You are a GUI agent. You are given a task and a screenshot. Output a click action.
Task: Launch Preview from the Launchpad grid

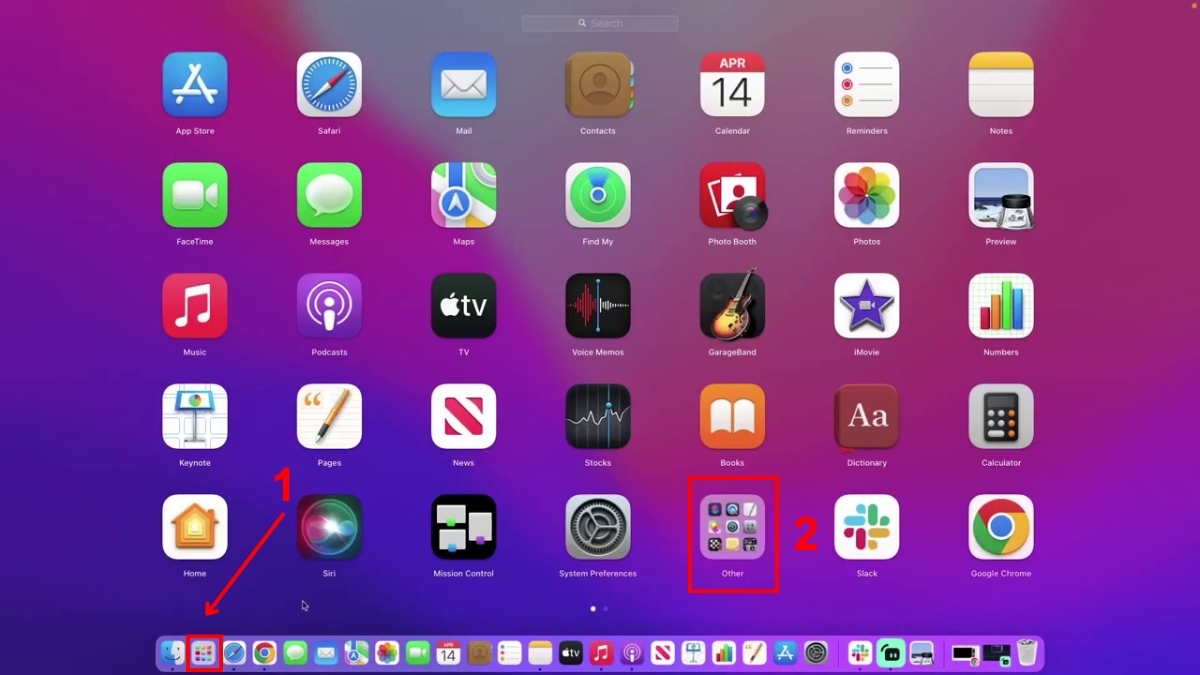(x=1001, y=195)
